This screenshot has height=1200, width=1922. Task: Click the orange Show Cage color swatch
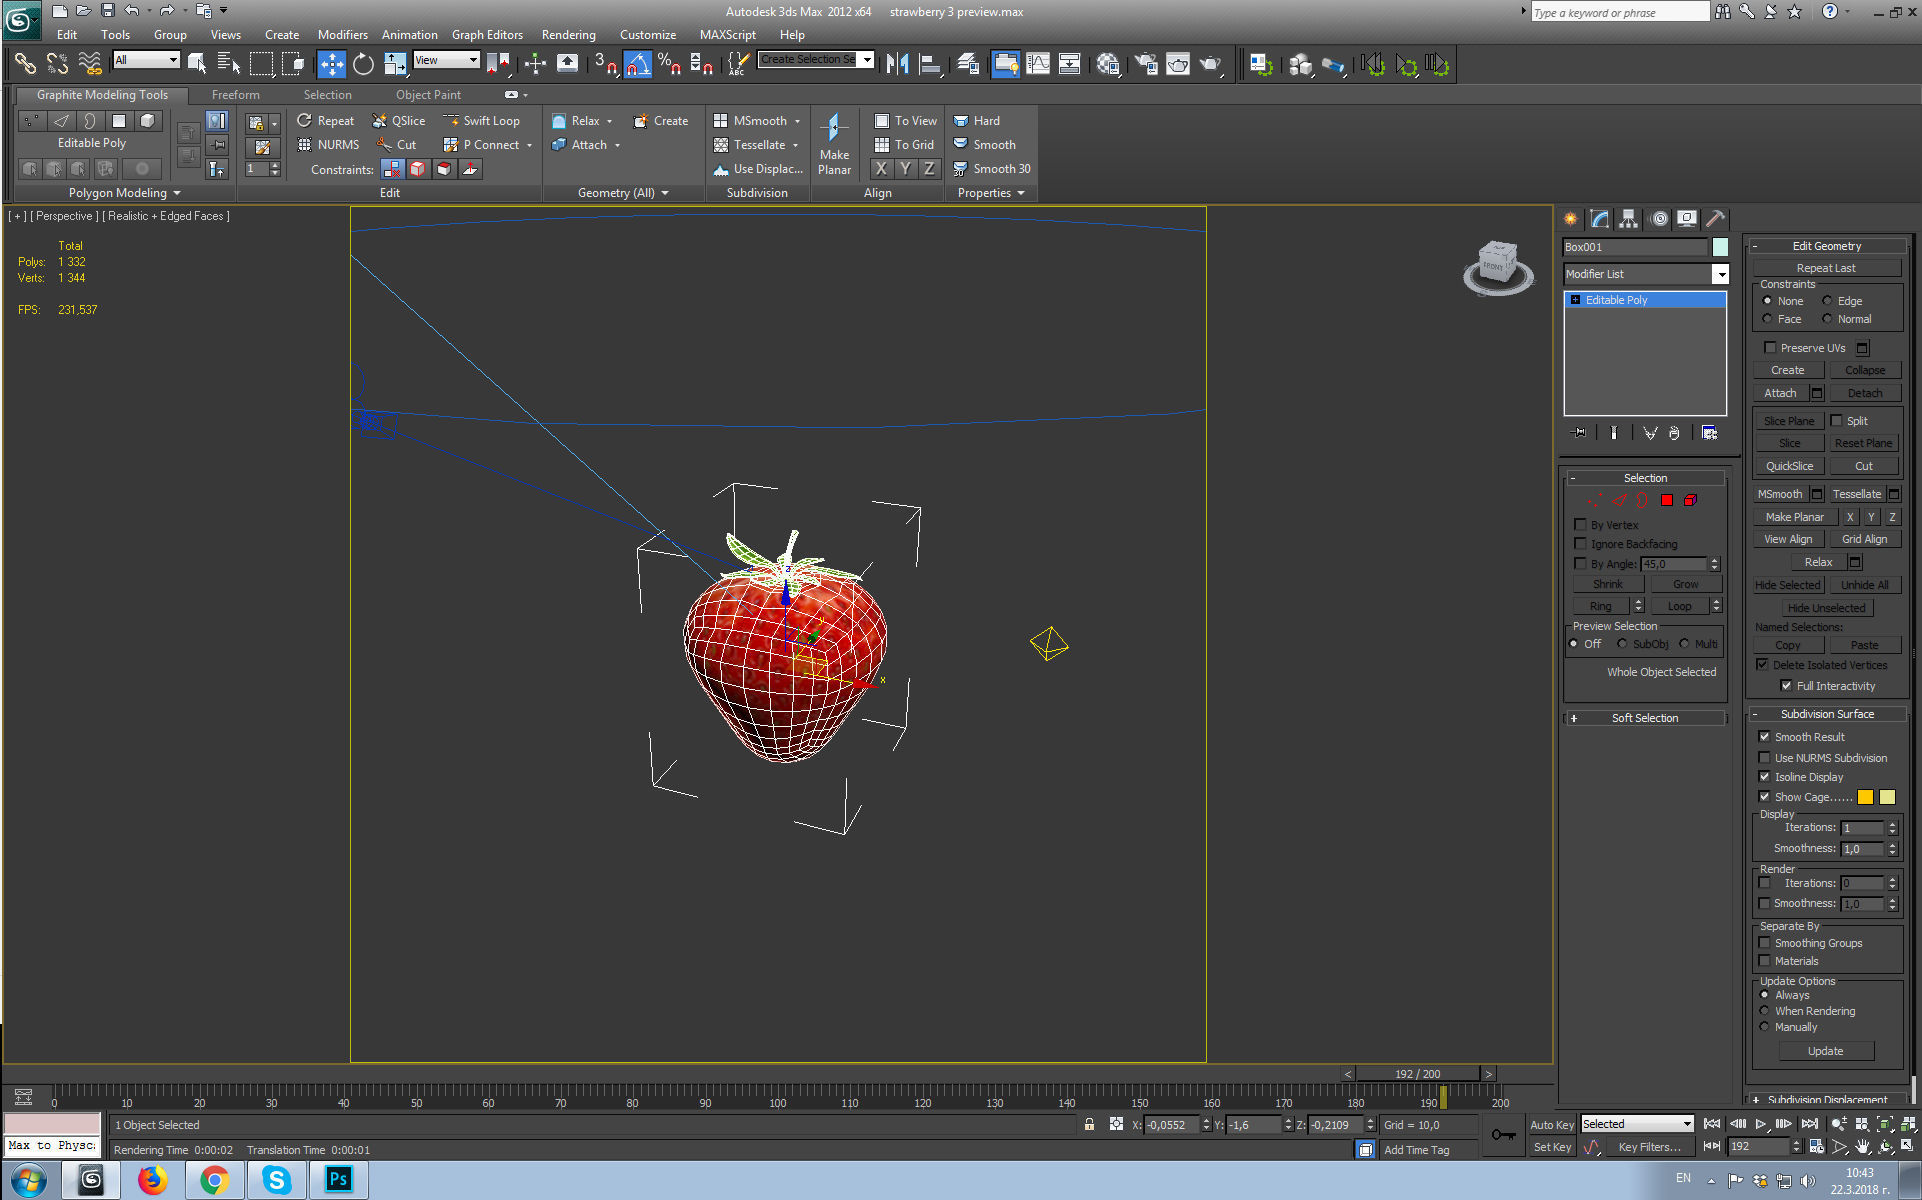[x=1865, y=797]
